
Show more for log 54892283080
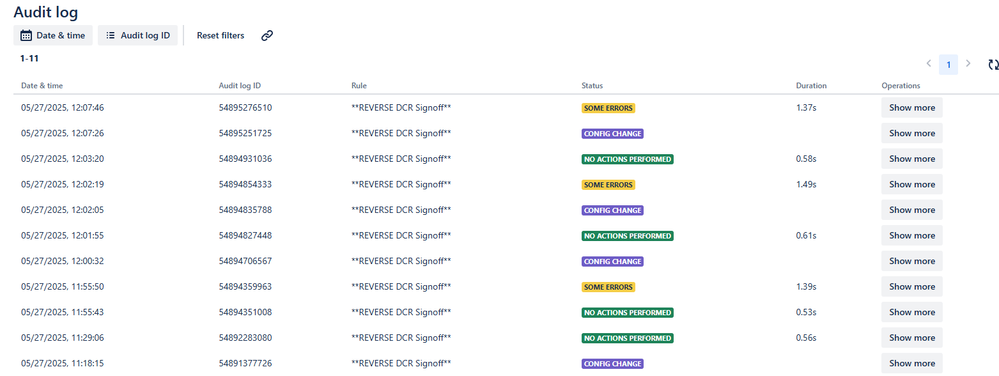[x=912, y=338]
